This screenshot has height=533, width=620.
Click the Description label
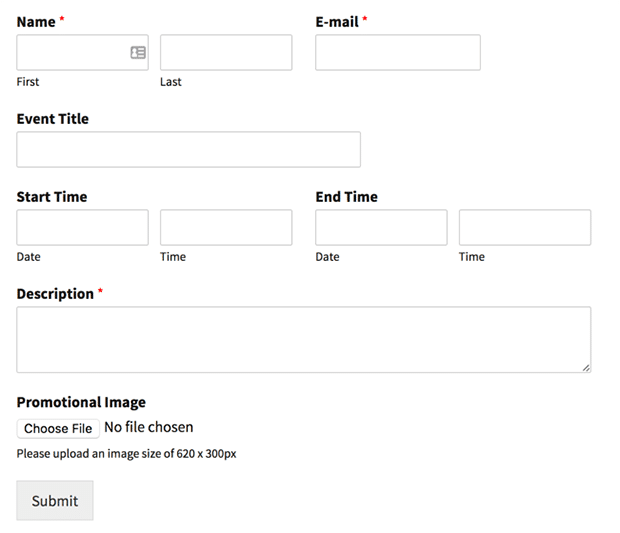pos(55,294)
